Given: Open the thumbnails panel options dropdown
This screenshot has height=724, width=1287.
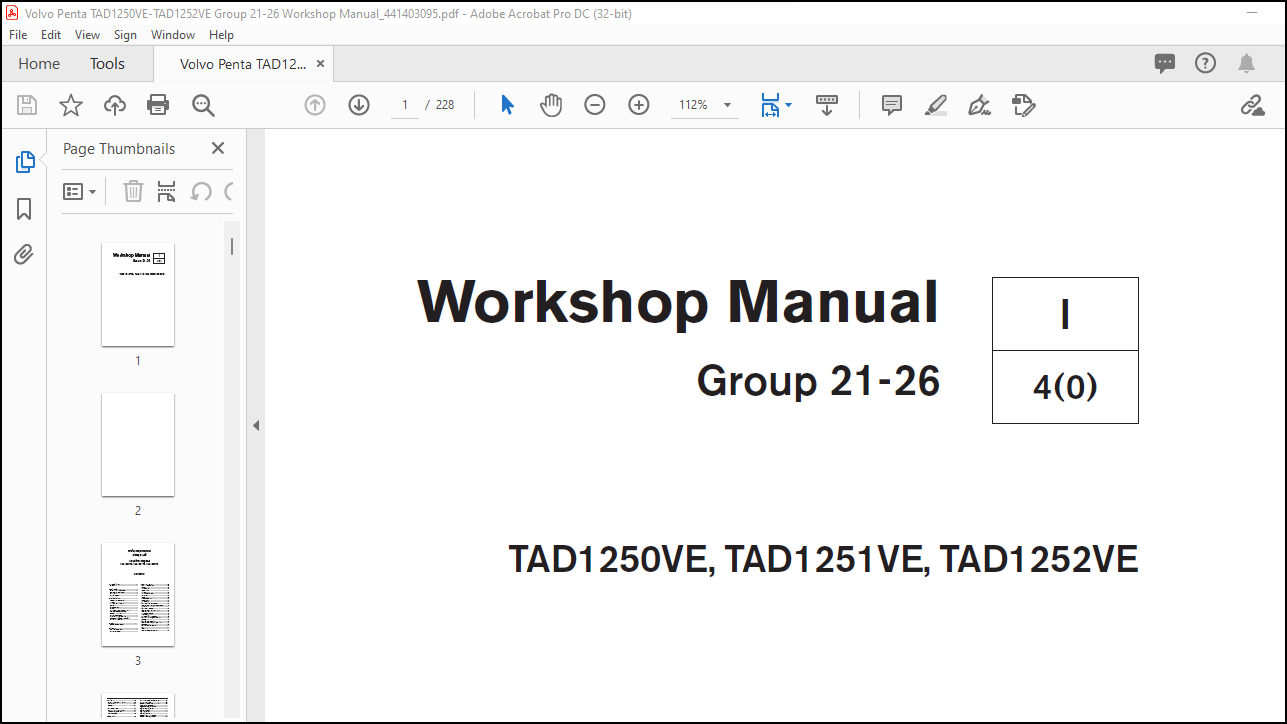Looking at the screenshot, I should click(x=80, y=191).
